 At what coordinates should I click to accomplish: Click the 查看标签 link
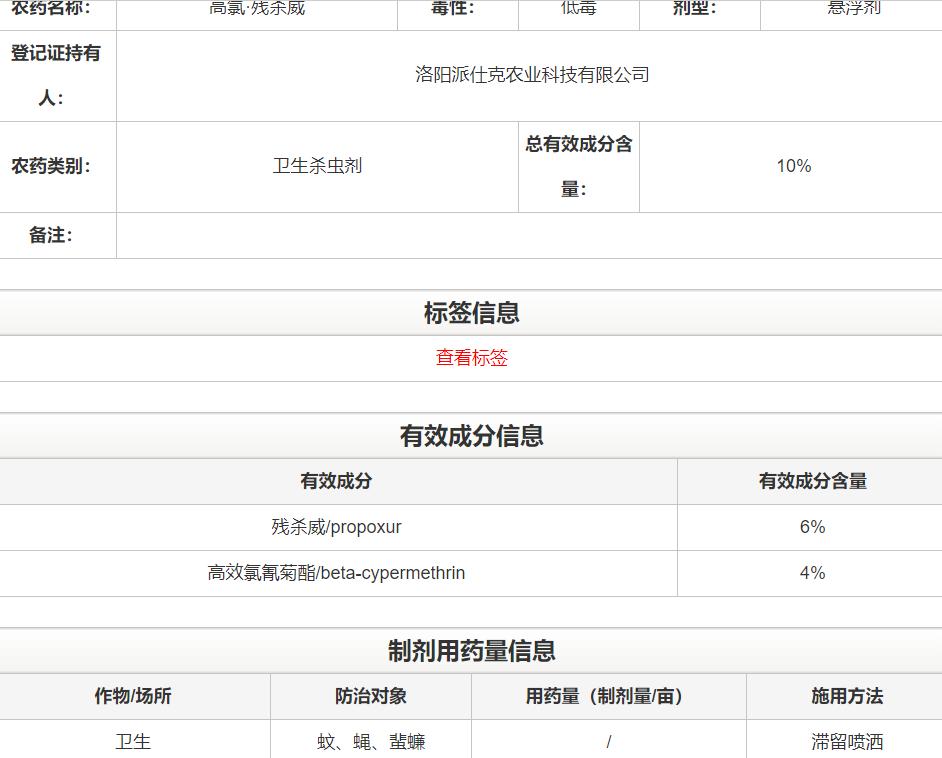coord(470,357)
